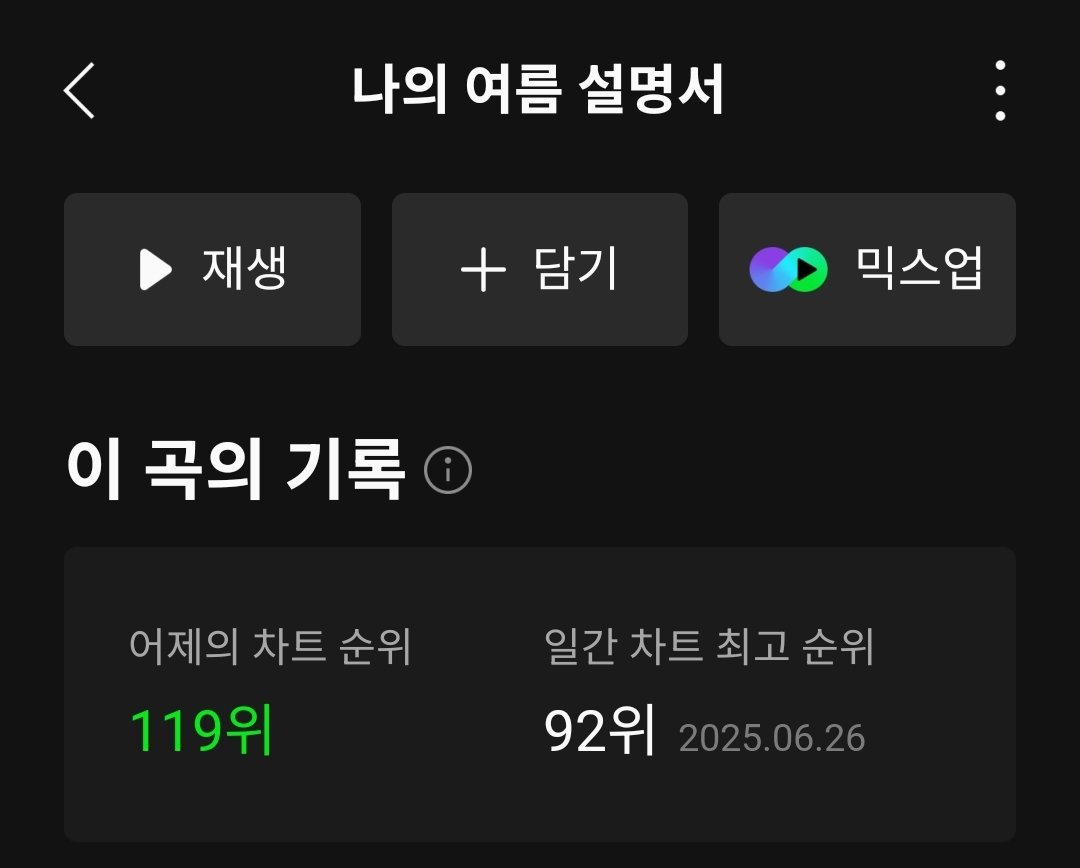Tap the song title 나의 여름 설명서
The height and width of the screenshot is (868, 1080).
coord(538,90)
